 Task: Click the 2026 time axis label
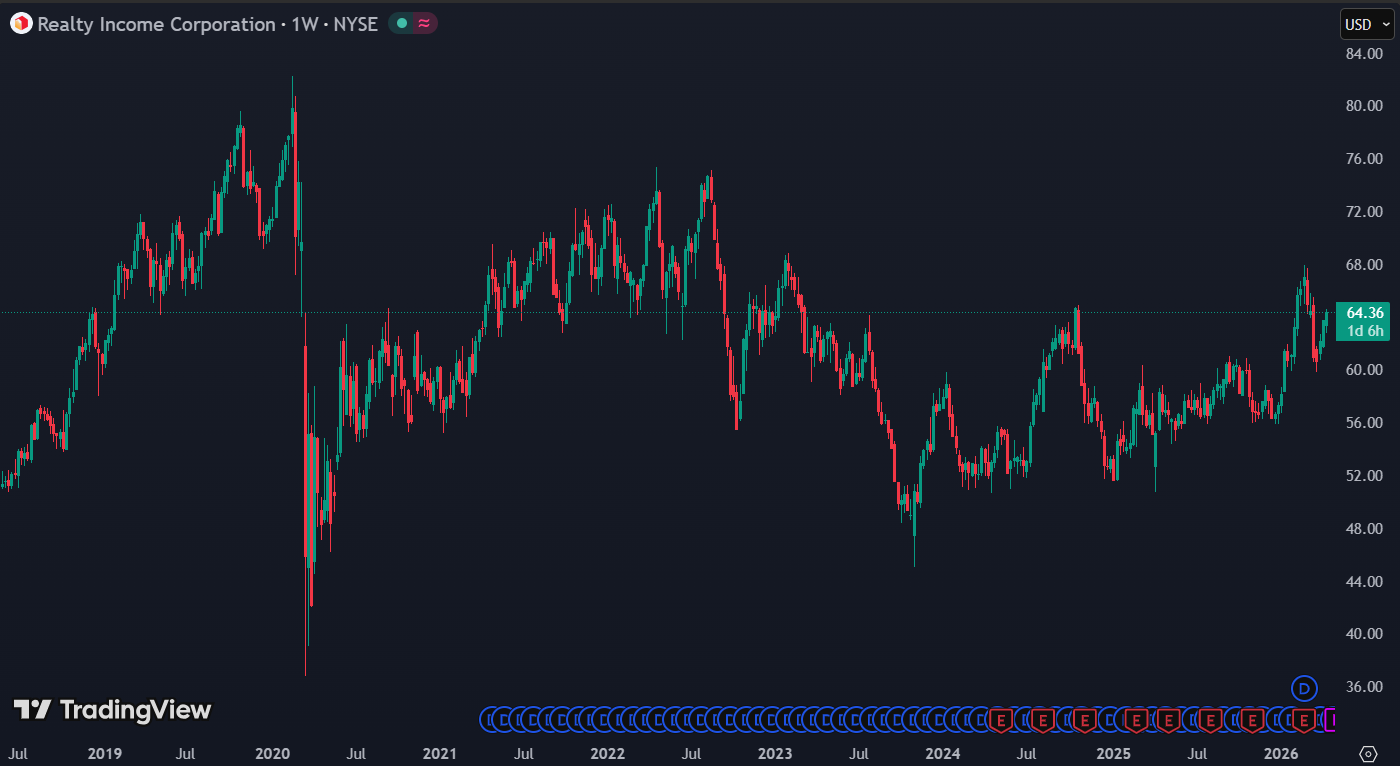1281,753
